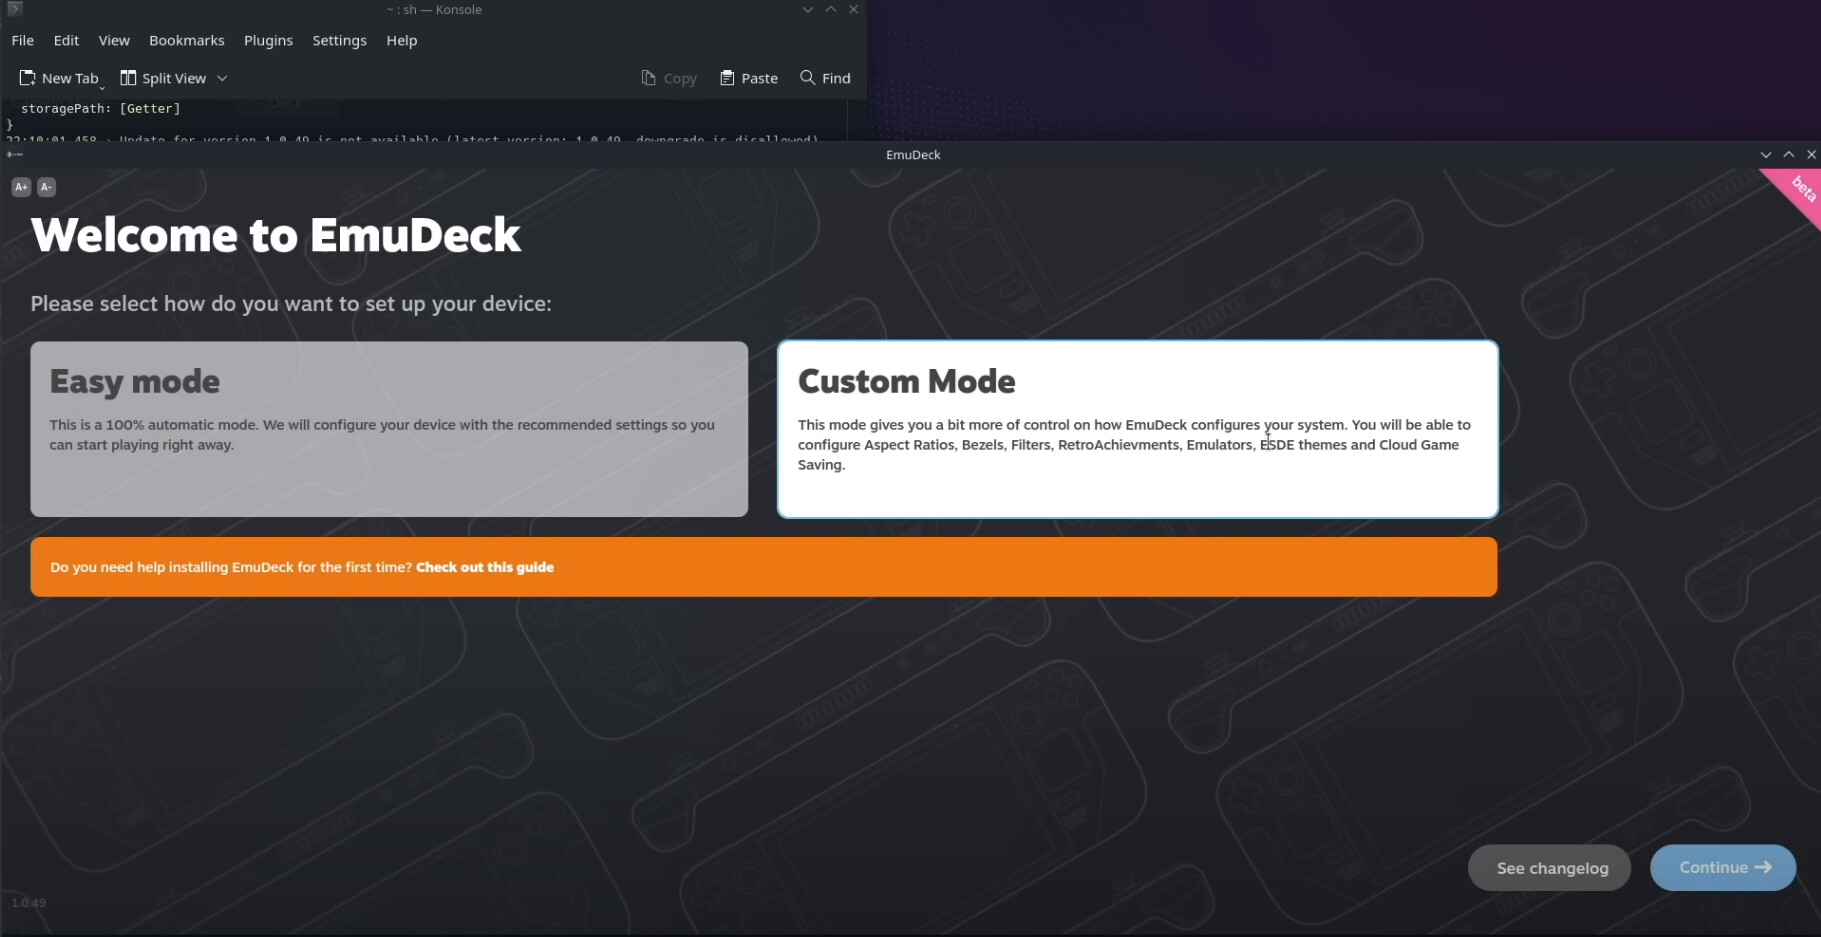Viewport: 1821px width, 937px height.
Task: Increase font size with A+ button
Action: [21, 187]
